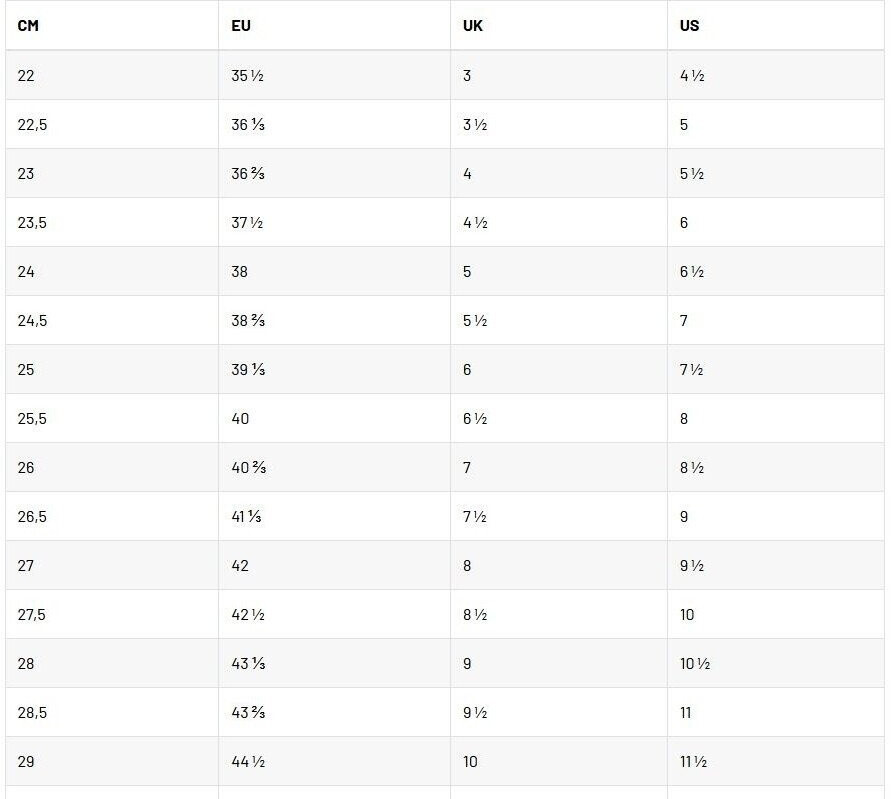Select UK size 10 cell
The image size is (891, 799).
point(470,761)
